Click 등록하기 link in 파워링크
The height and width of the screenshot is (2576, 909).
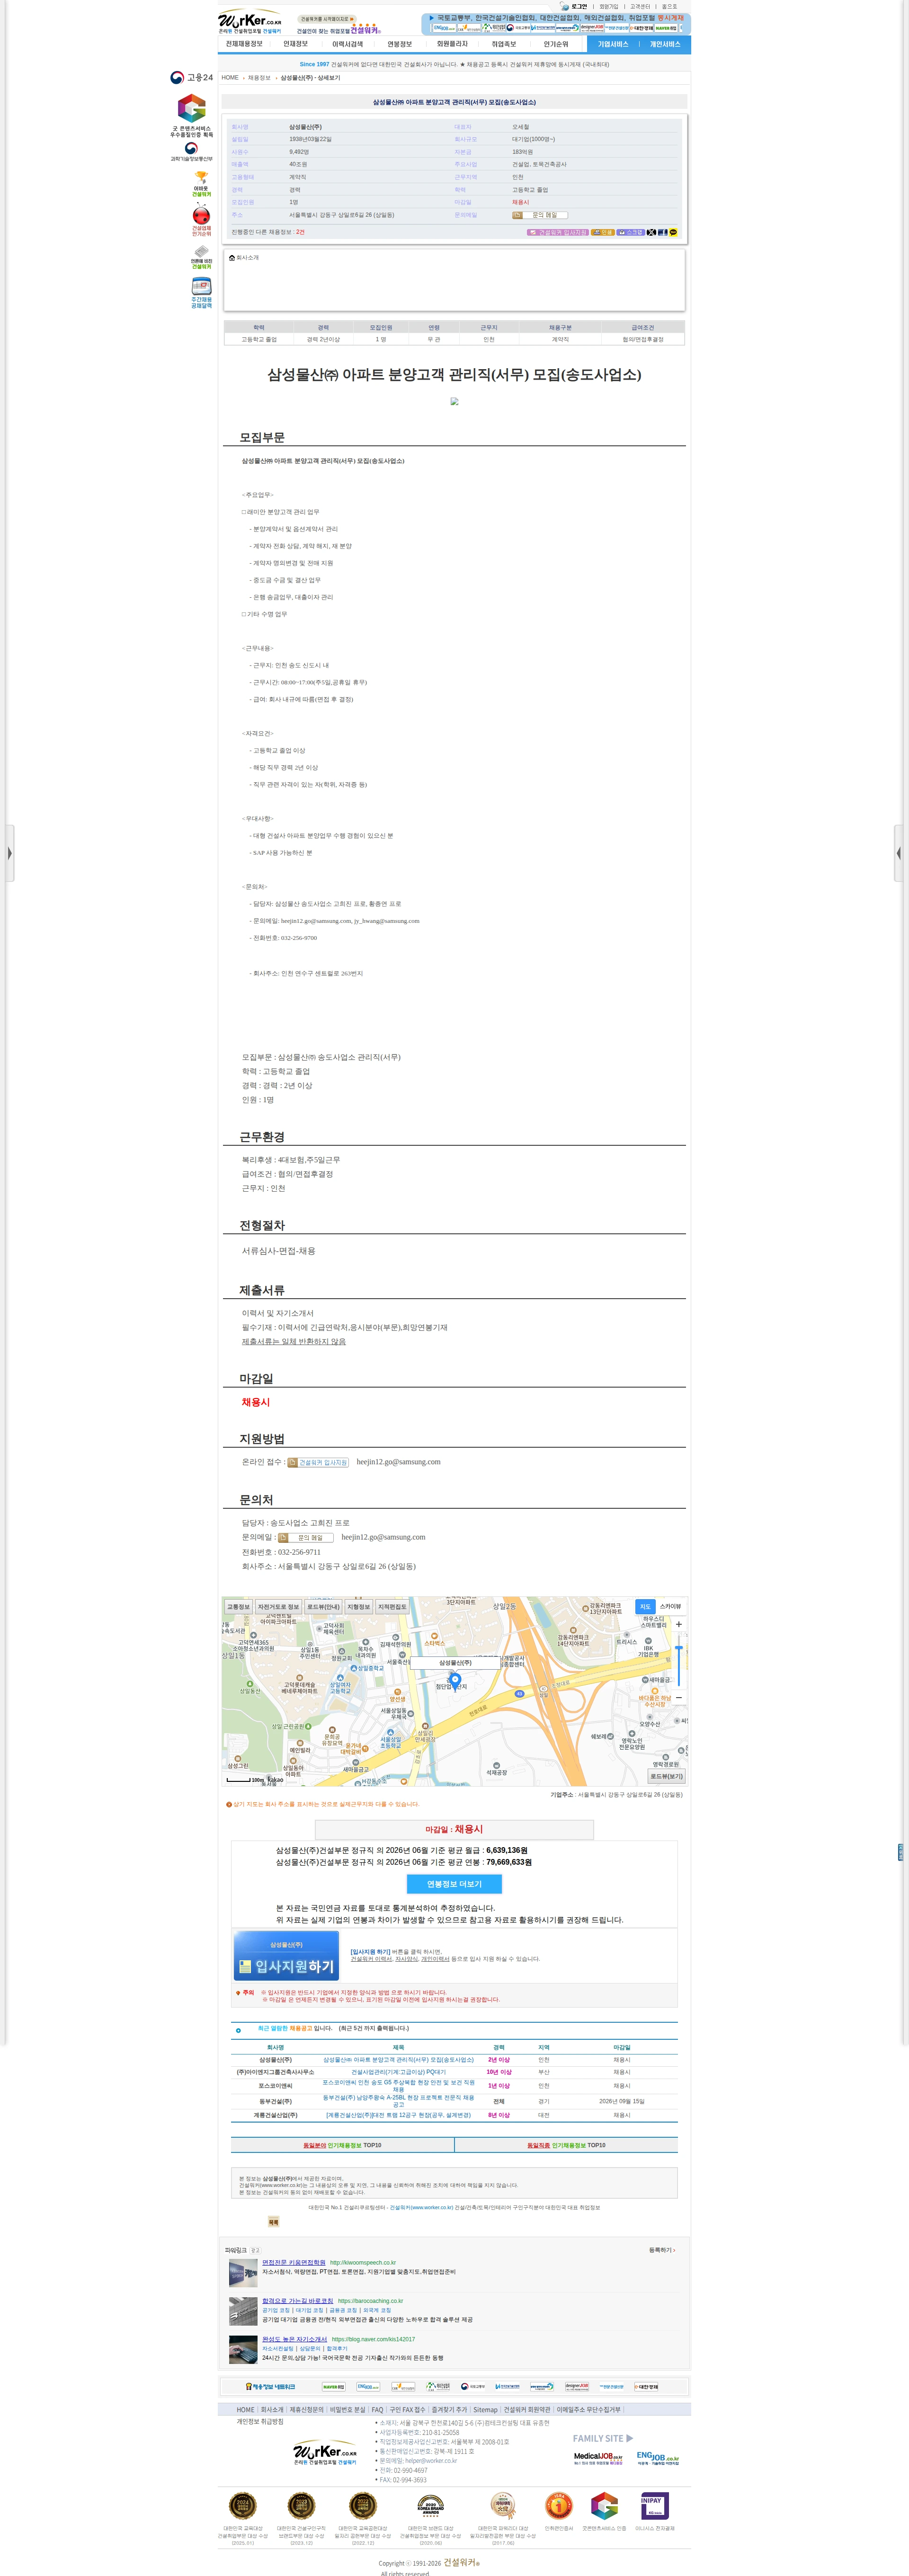coord(662,2250)
